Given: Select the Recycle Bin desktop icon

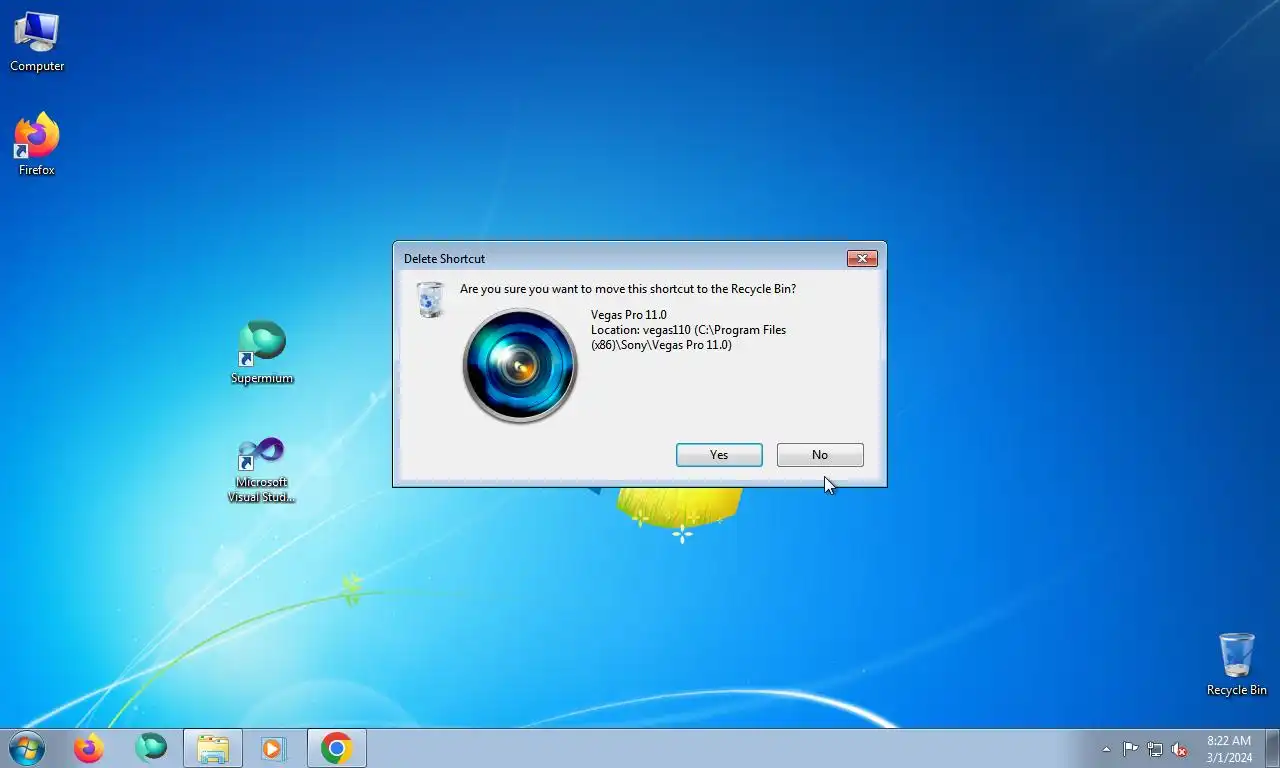Looking at the screenshot, I should tap(1237, 664).
